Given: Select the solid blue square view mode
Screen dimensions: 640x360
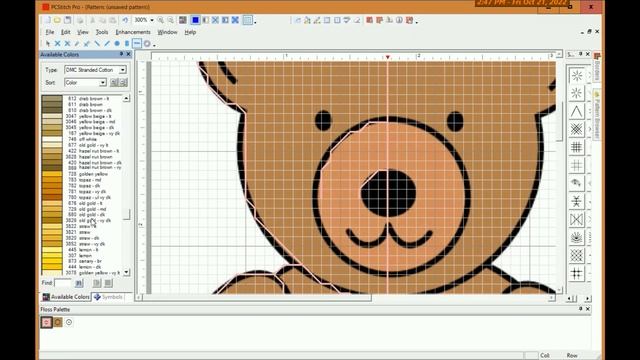Looking at the screenshot, I should (196, 20).
